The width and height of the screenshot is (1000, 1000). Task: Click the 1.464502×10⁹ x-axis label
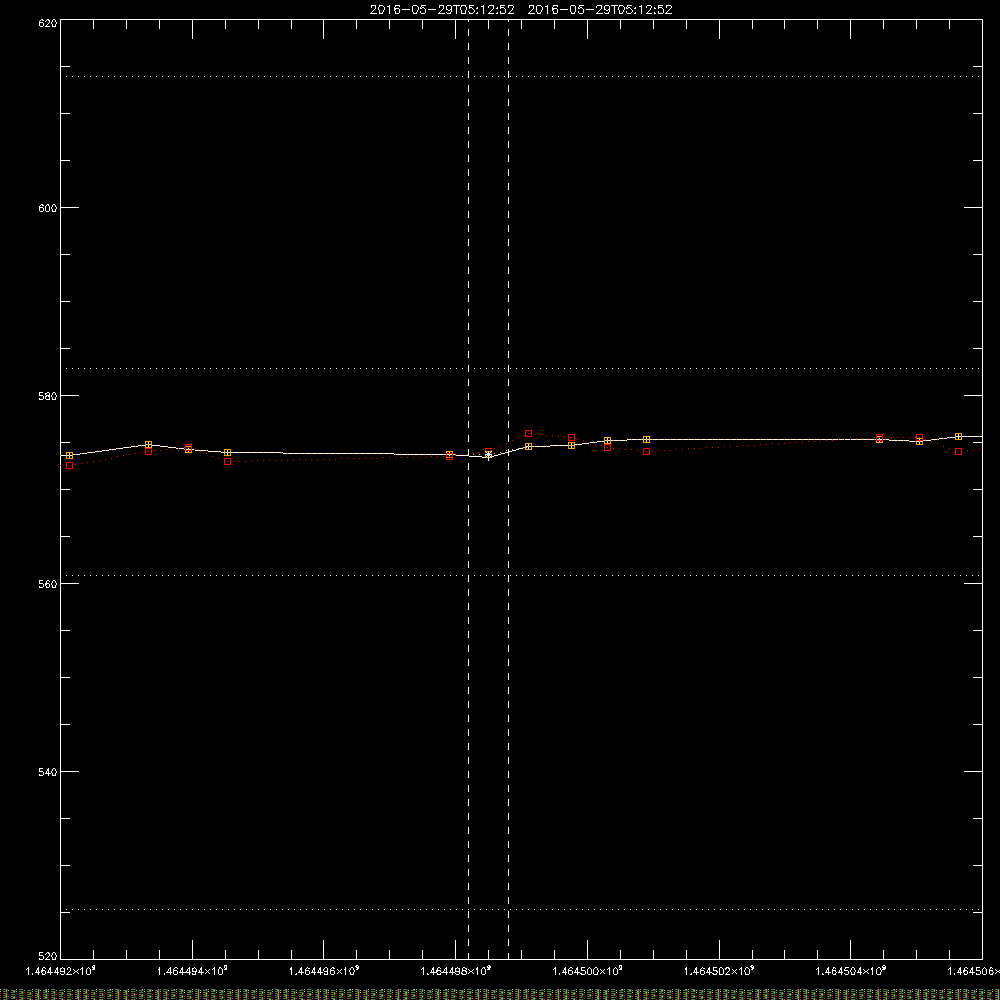[x=719, y=971]
